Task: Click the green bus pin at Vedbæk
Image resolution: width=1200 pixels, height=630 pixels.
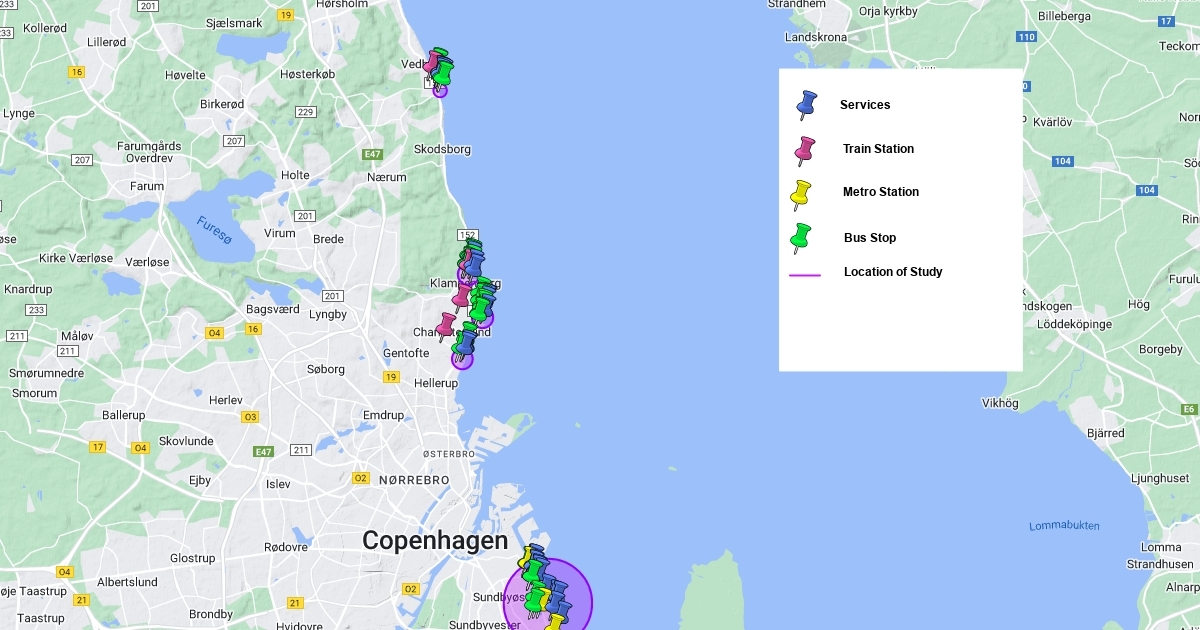Action: pos(443,72)
